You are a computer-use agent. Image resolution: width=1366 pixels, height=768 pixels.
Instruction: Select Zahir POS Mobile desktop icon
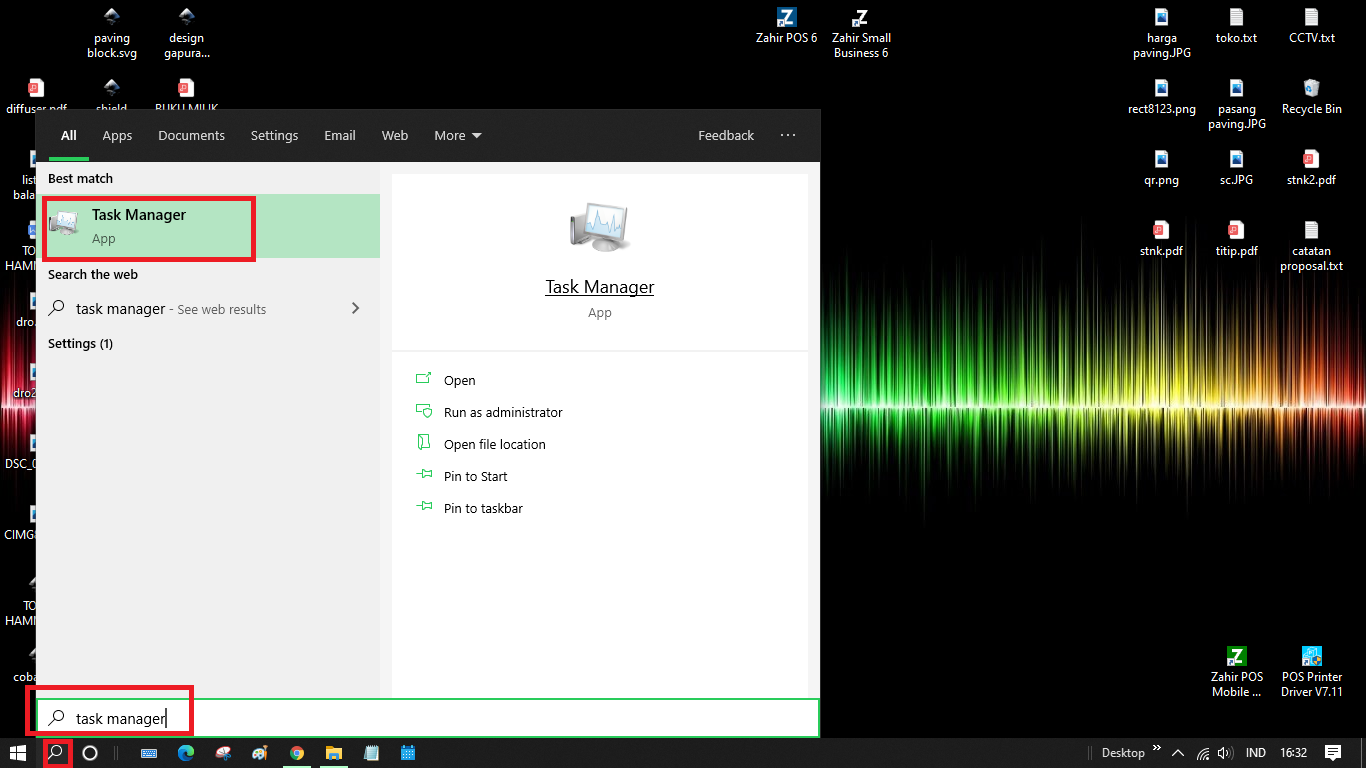pyautogui.click(x=1237, y=672)
